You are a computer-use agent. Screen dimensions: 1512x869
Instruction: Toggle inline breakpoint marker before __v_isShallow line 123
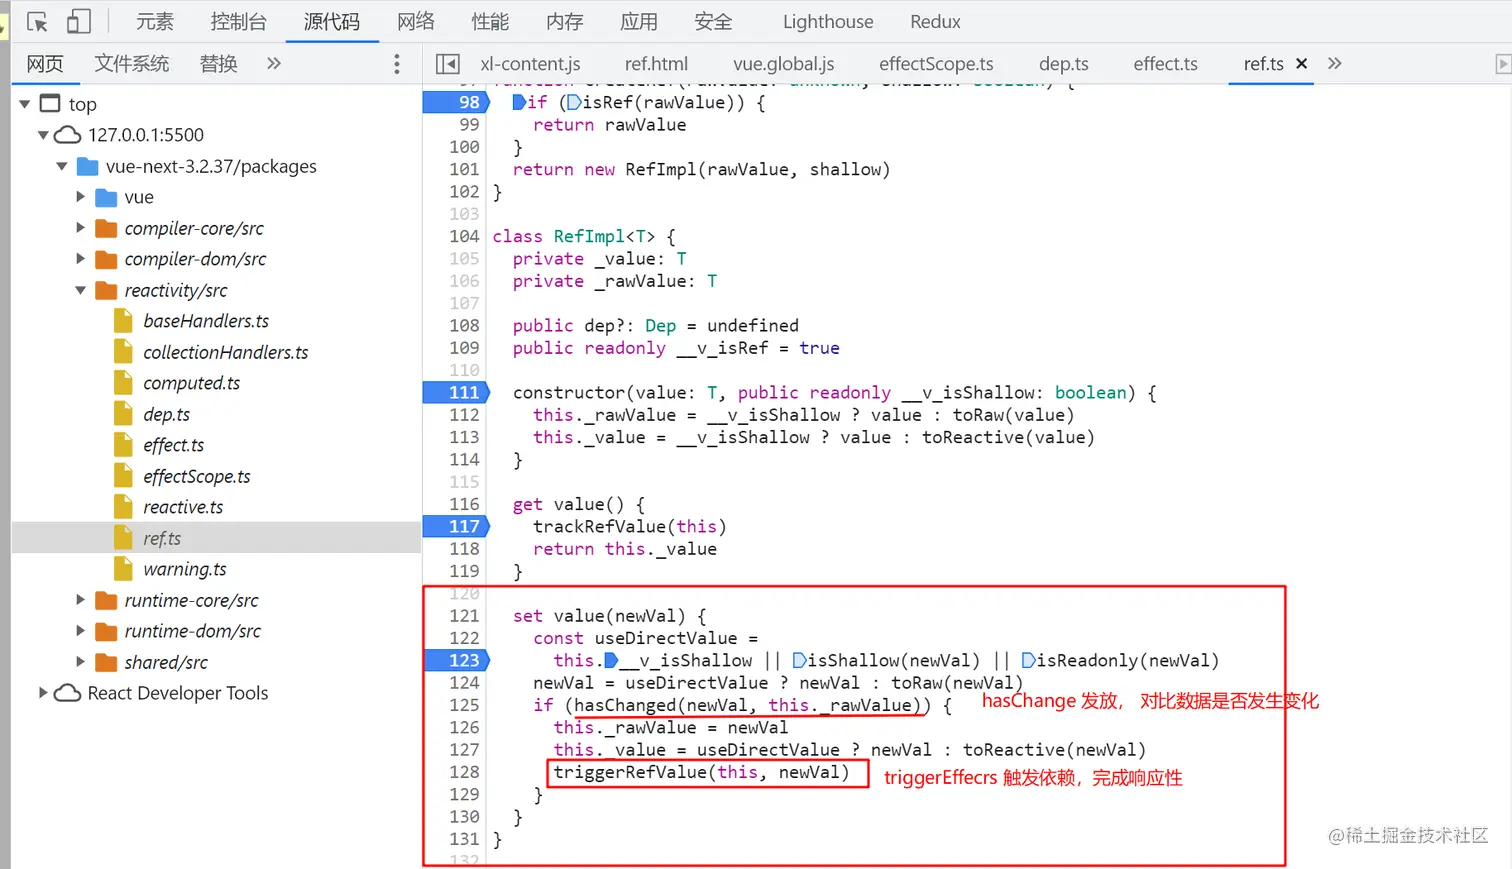pyautogui.click(x=611, y=660)
